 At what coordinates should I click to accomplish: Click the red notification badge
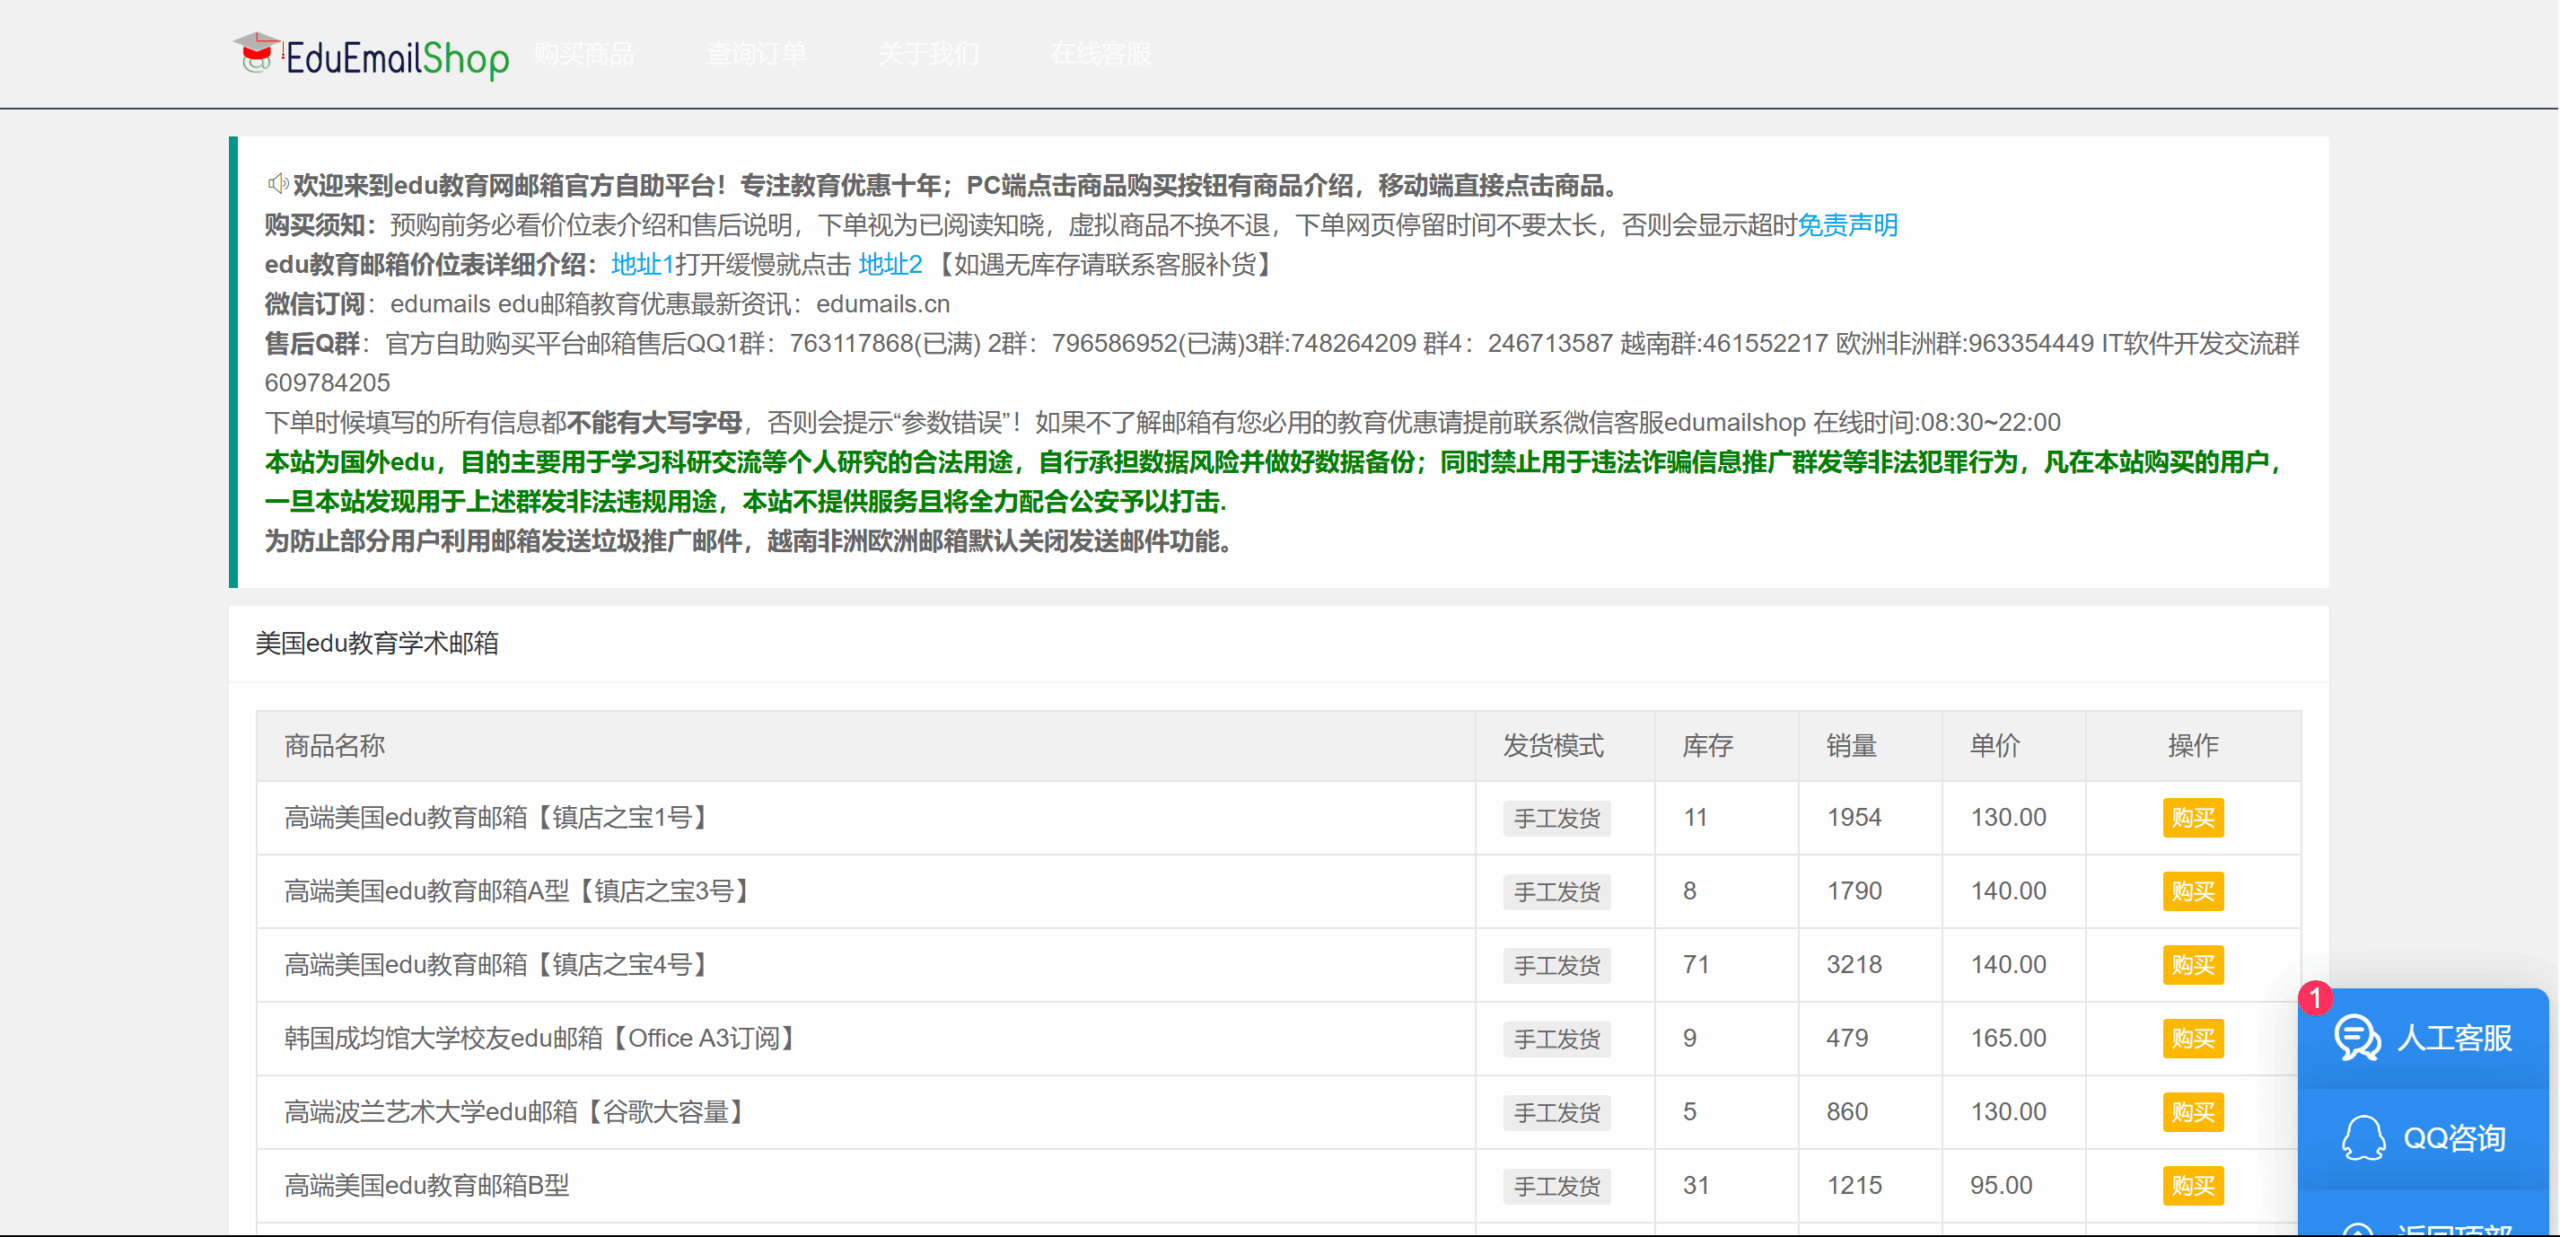2314,998
